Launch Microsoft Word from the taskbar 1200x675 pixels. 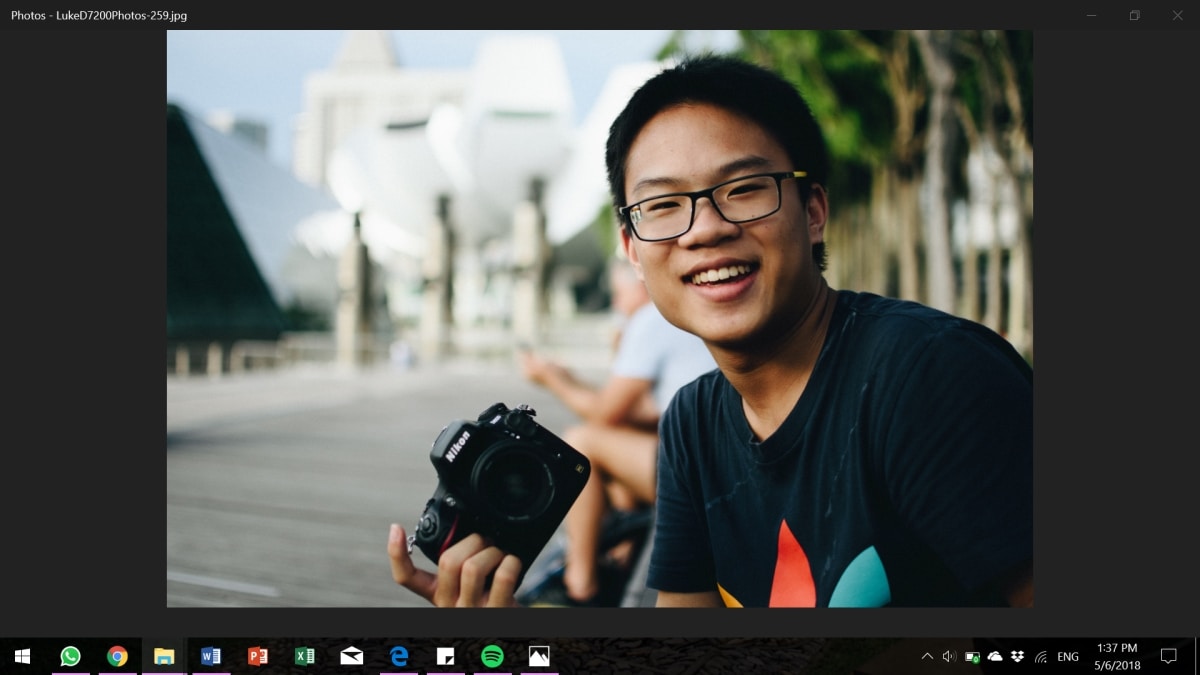(211, 656)
